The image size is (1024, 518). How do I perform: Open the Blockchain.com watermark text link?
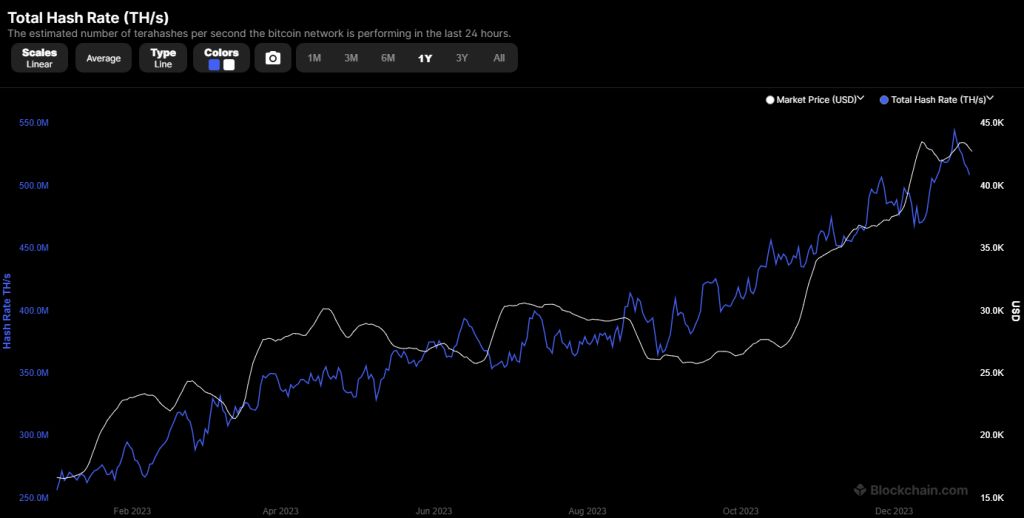[917, 490]
